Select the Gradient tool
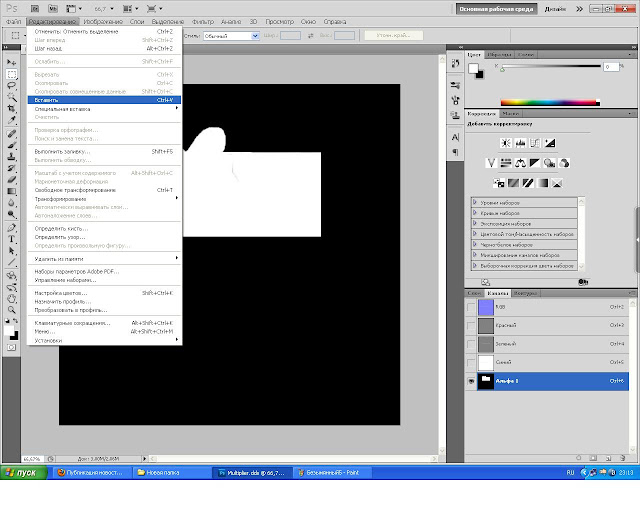The height and width of the screenshot is (512, 640). 11,191
